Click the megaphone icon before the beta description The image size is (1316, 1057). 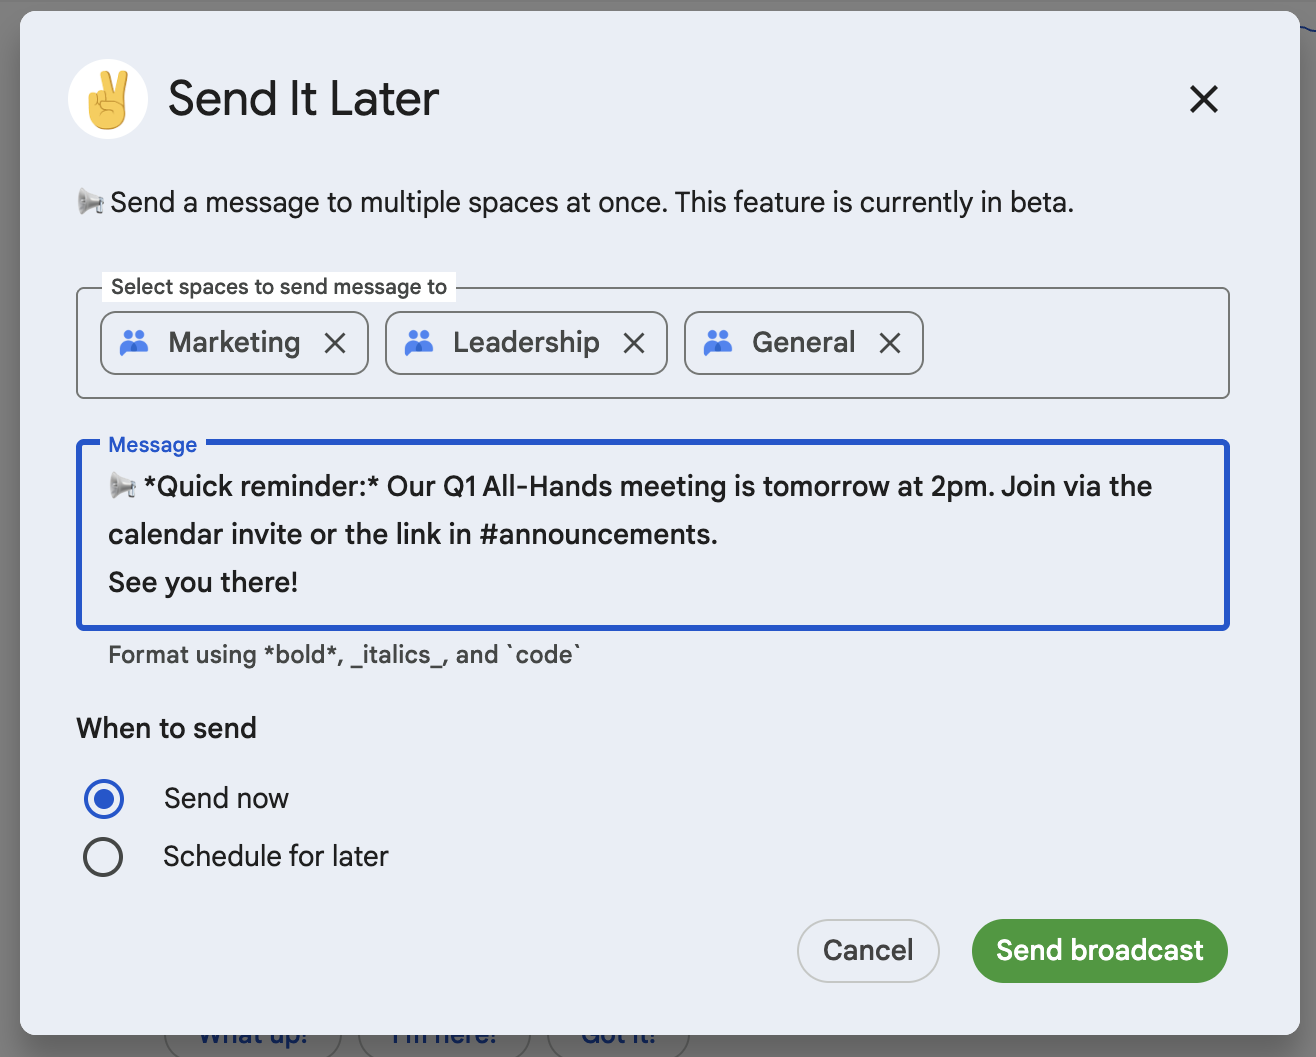click(91, 200)
